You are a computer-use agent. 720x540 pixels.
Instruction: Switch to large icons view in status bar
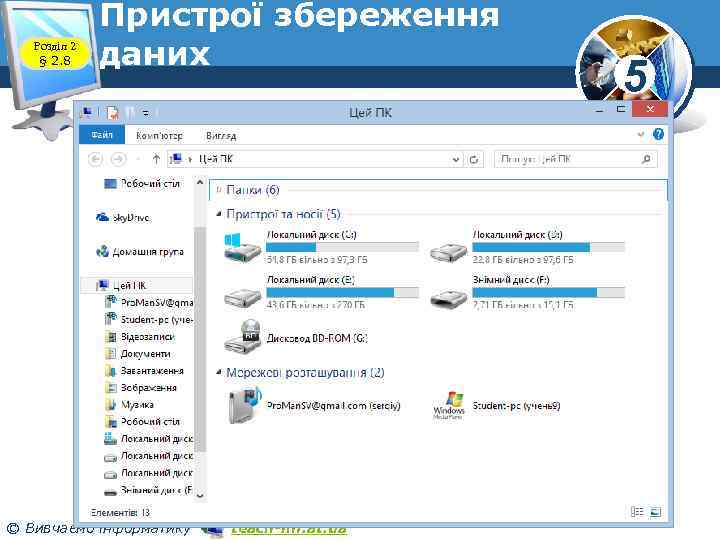(656, 512)
